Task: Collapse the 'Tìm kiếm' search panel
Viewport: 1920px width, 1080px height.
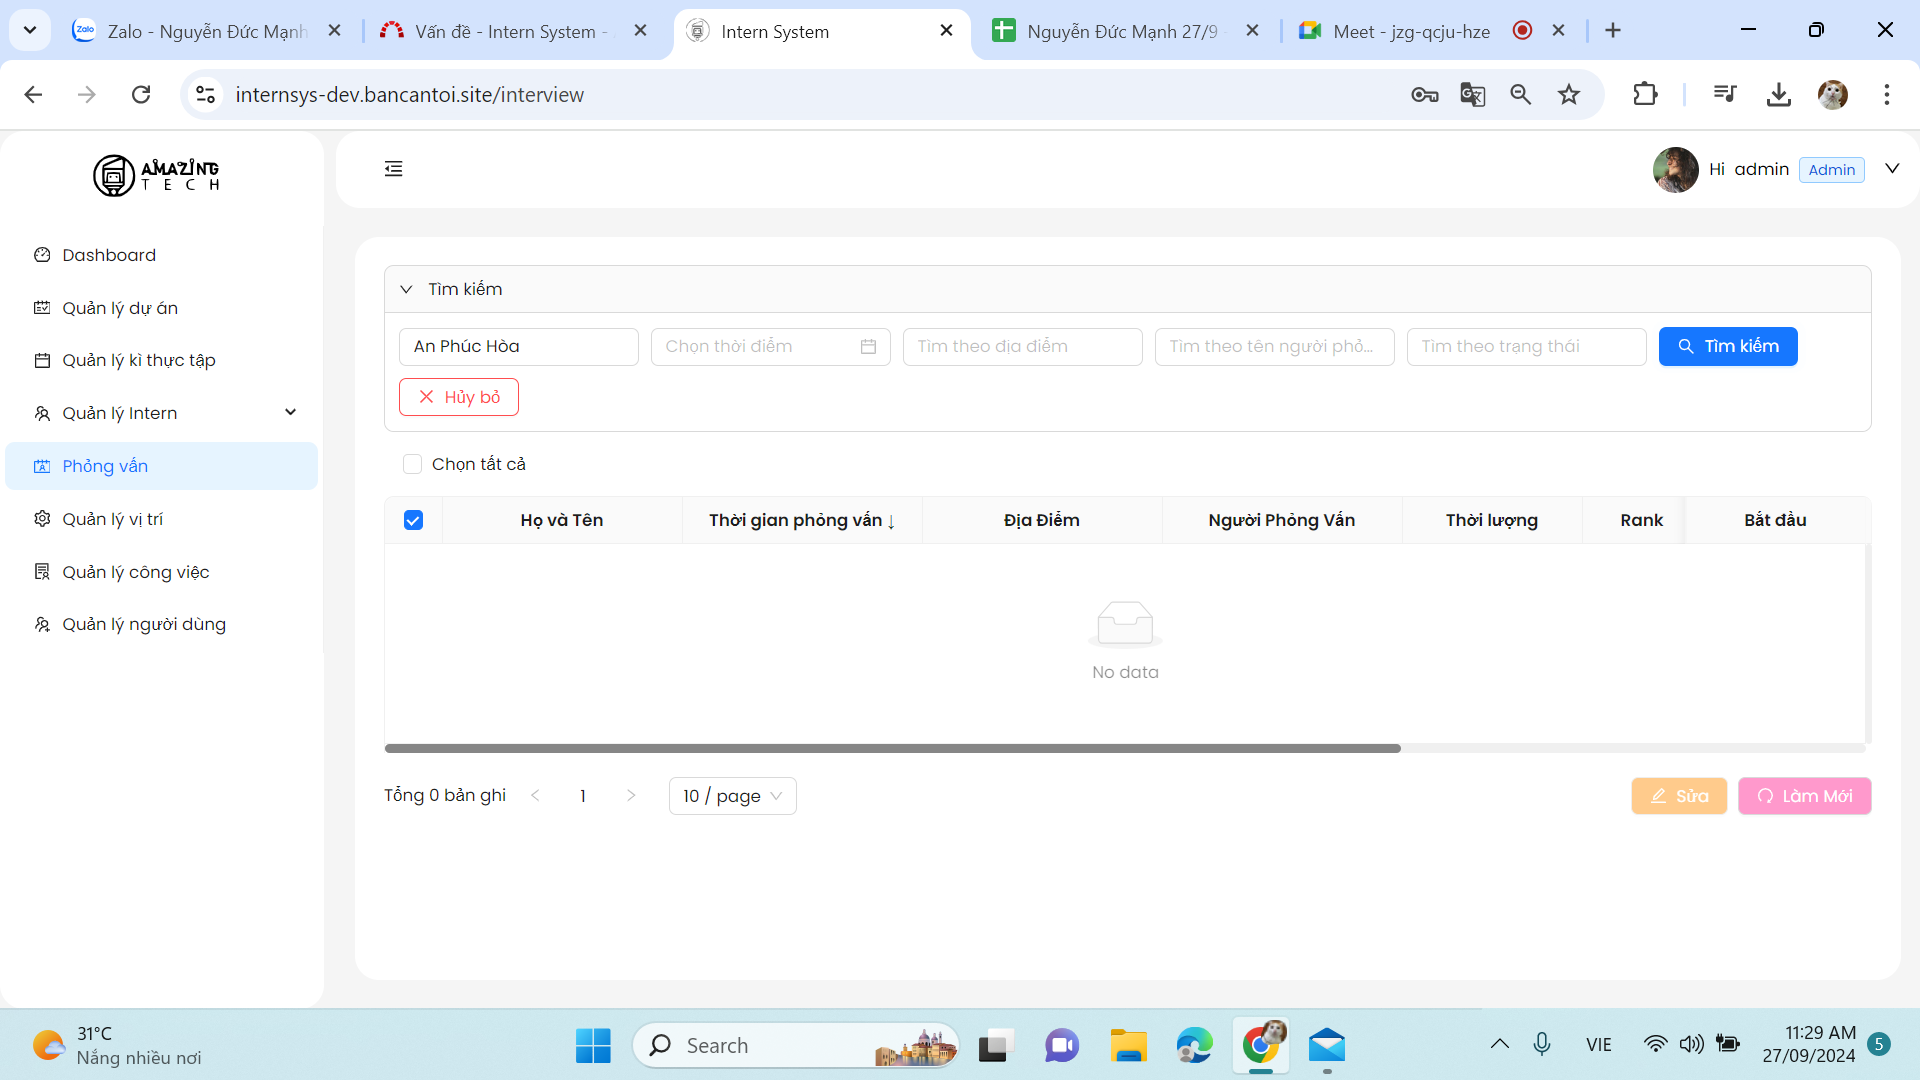Action: click(406, 289)
